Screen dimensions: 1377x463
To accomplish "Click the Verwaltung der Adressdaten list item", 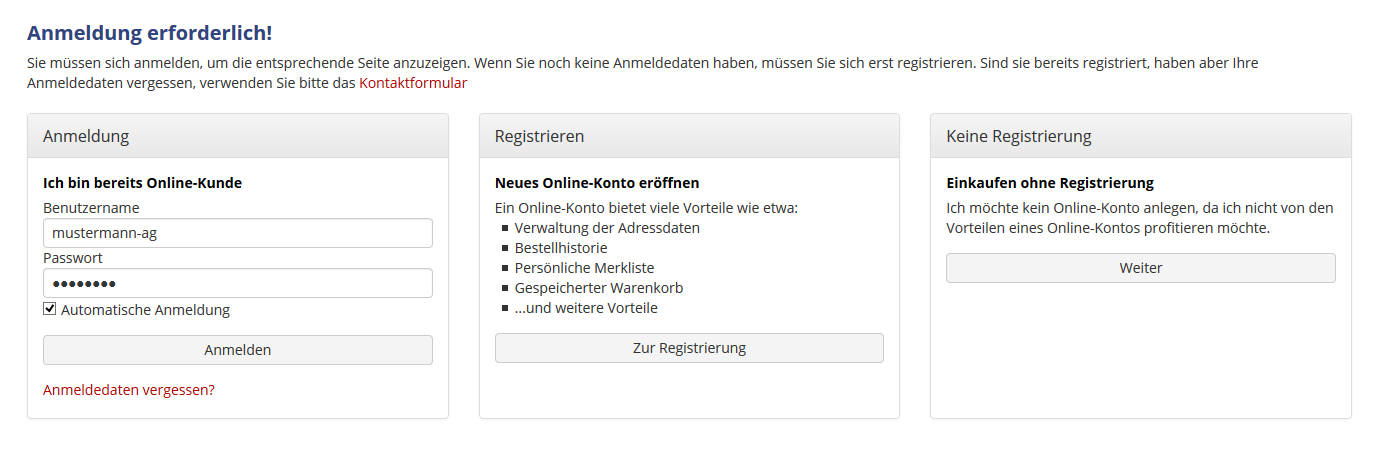I will coord(607,228).
